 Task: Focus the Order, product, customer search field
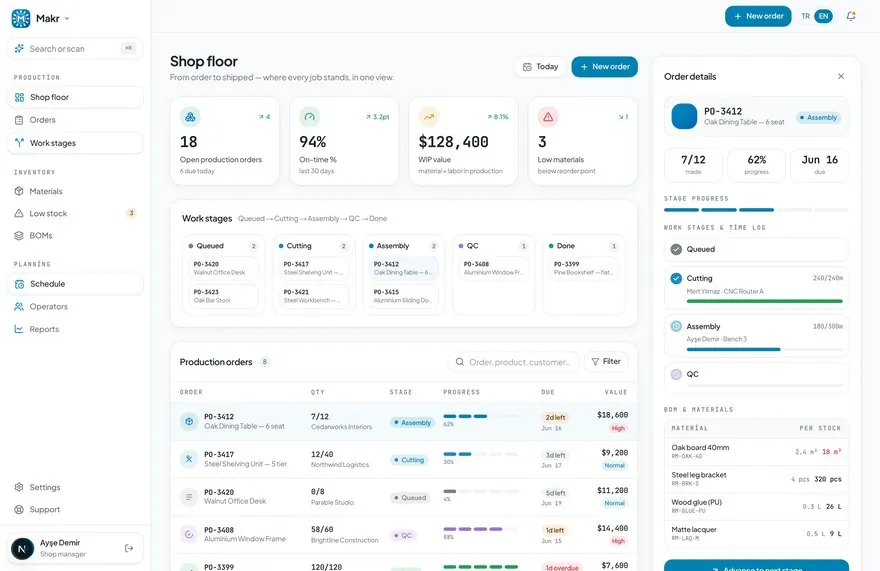[x=514, y=362]
